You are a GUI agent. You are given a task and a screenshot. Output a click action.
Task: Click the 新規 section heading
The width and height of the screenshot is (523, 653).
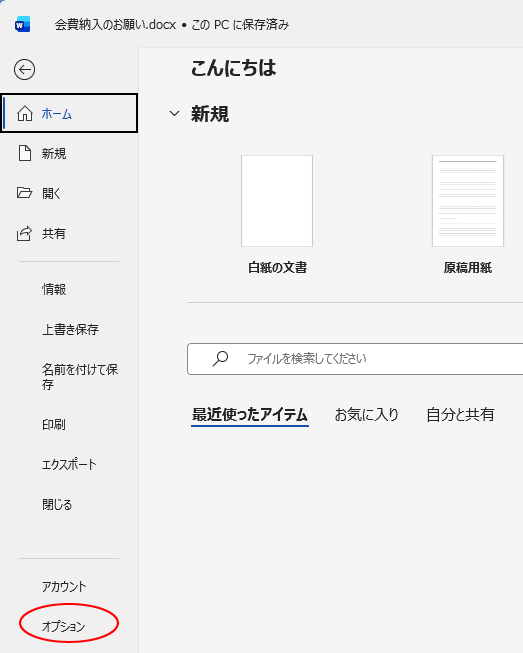[210, 114]
